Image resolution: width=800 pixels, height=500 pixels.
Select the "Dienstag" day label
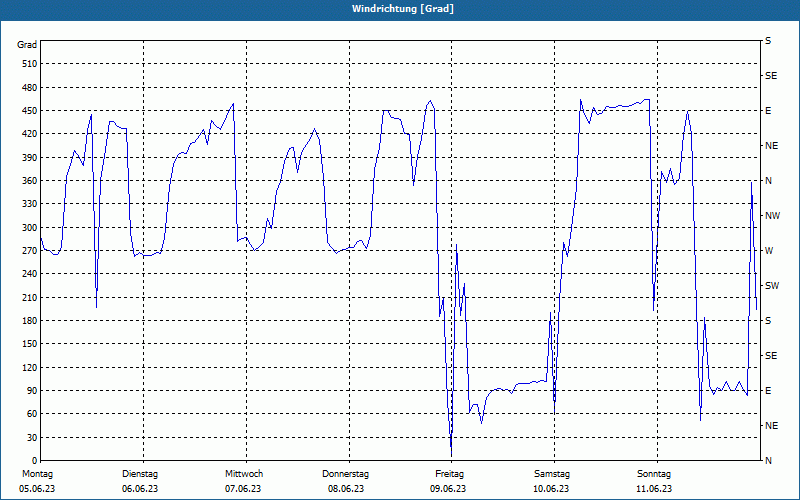(x=140, y=474)
